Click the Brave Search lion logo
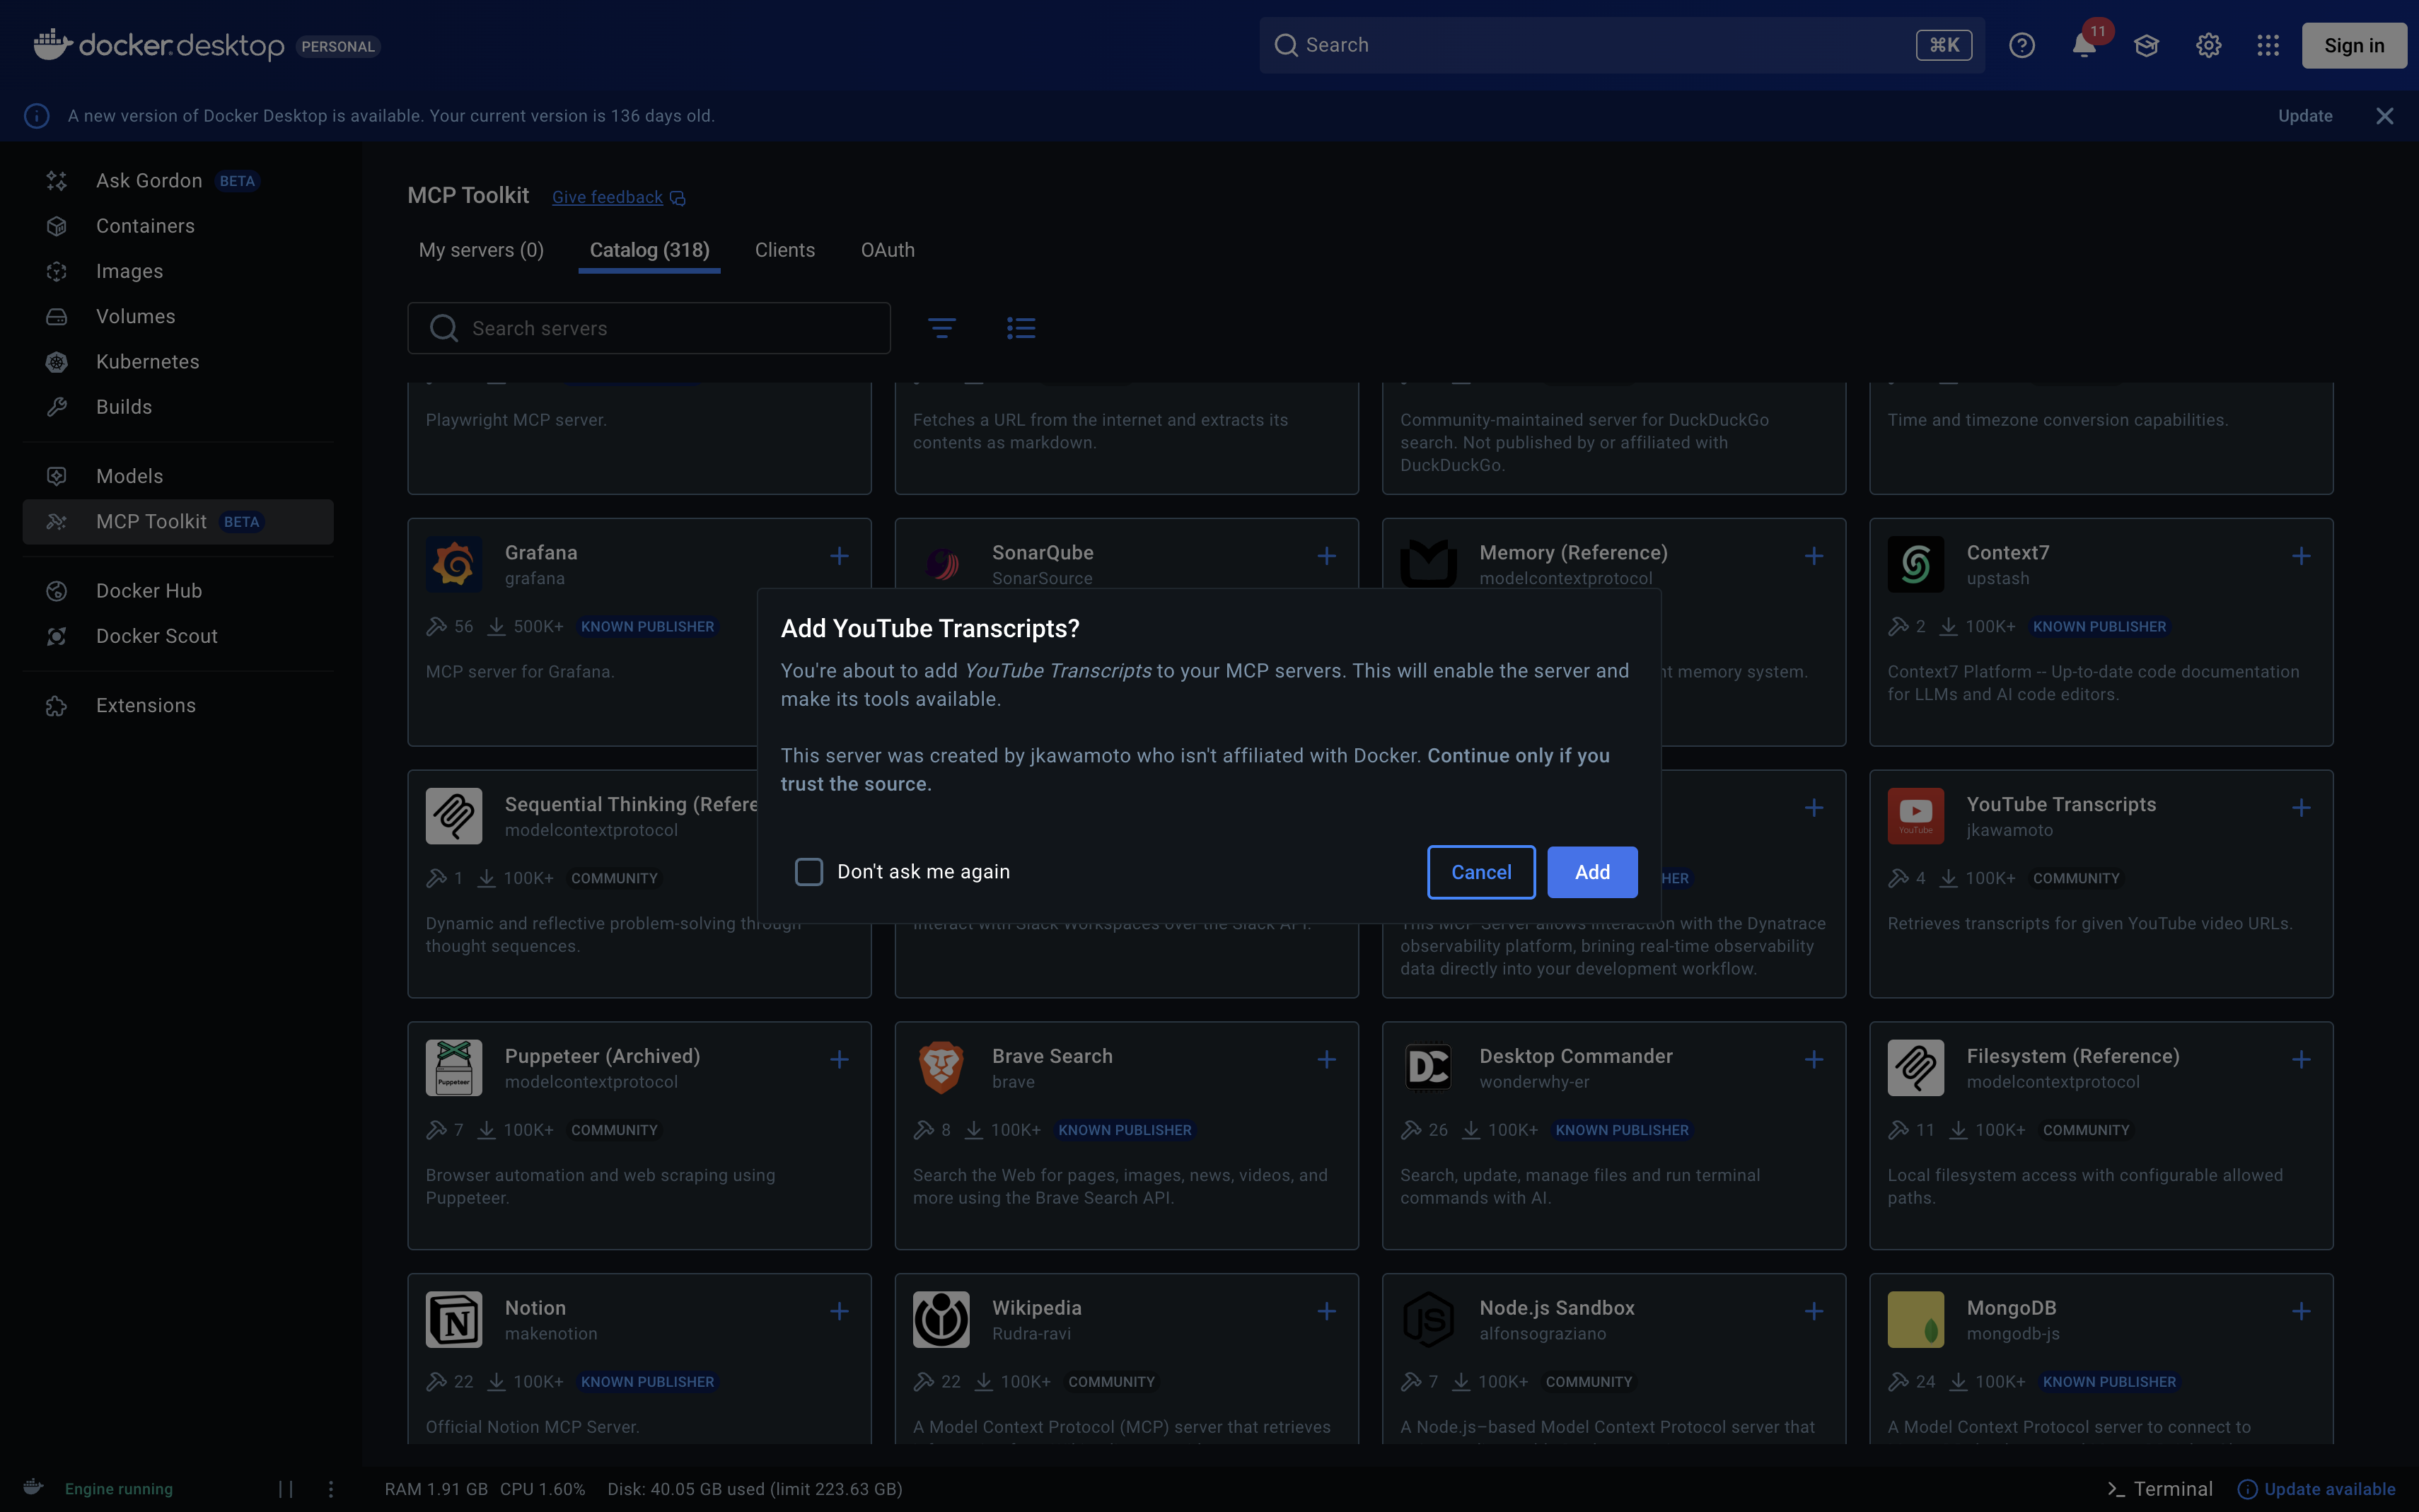This screenshot has width=2419, height=1512. tap(941, 1068)
